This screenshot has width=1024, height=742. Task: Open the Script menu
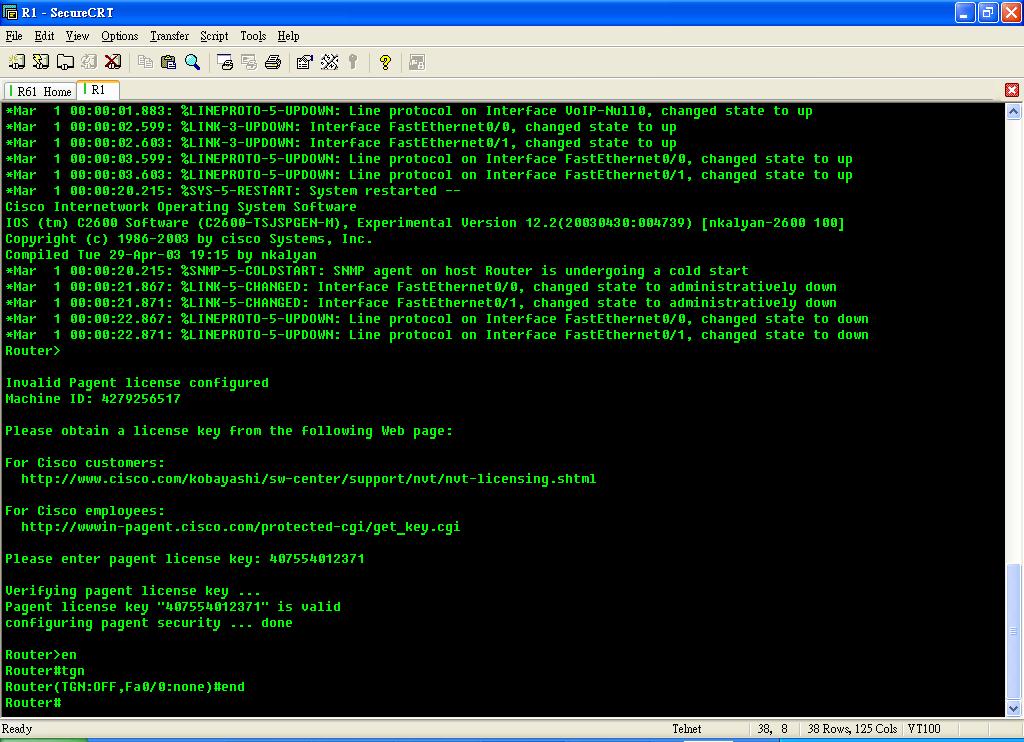tap(214, 36)
